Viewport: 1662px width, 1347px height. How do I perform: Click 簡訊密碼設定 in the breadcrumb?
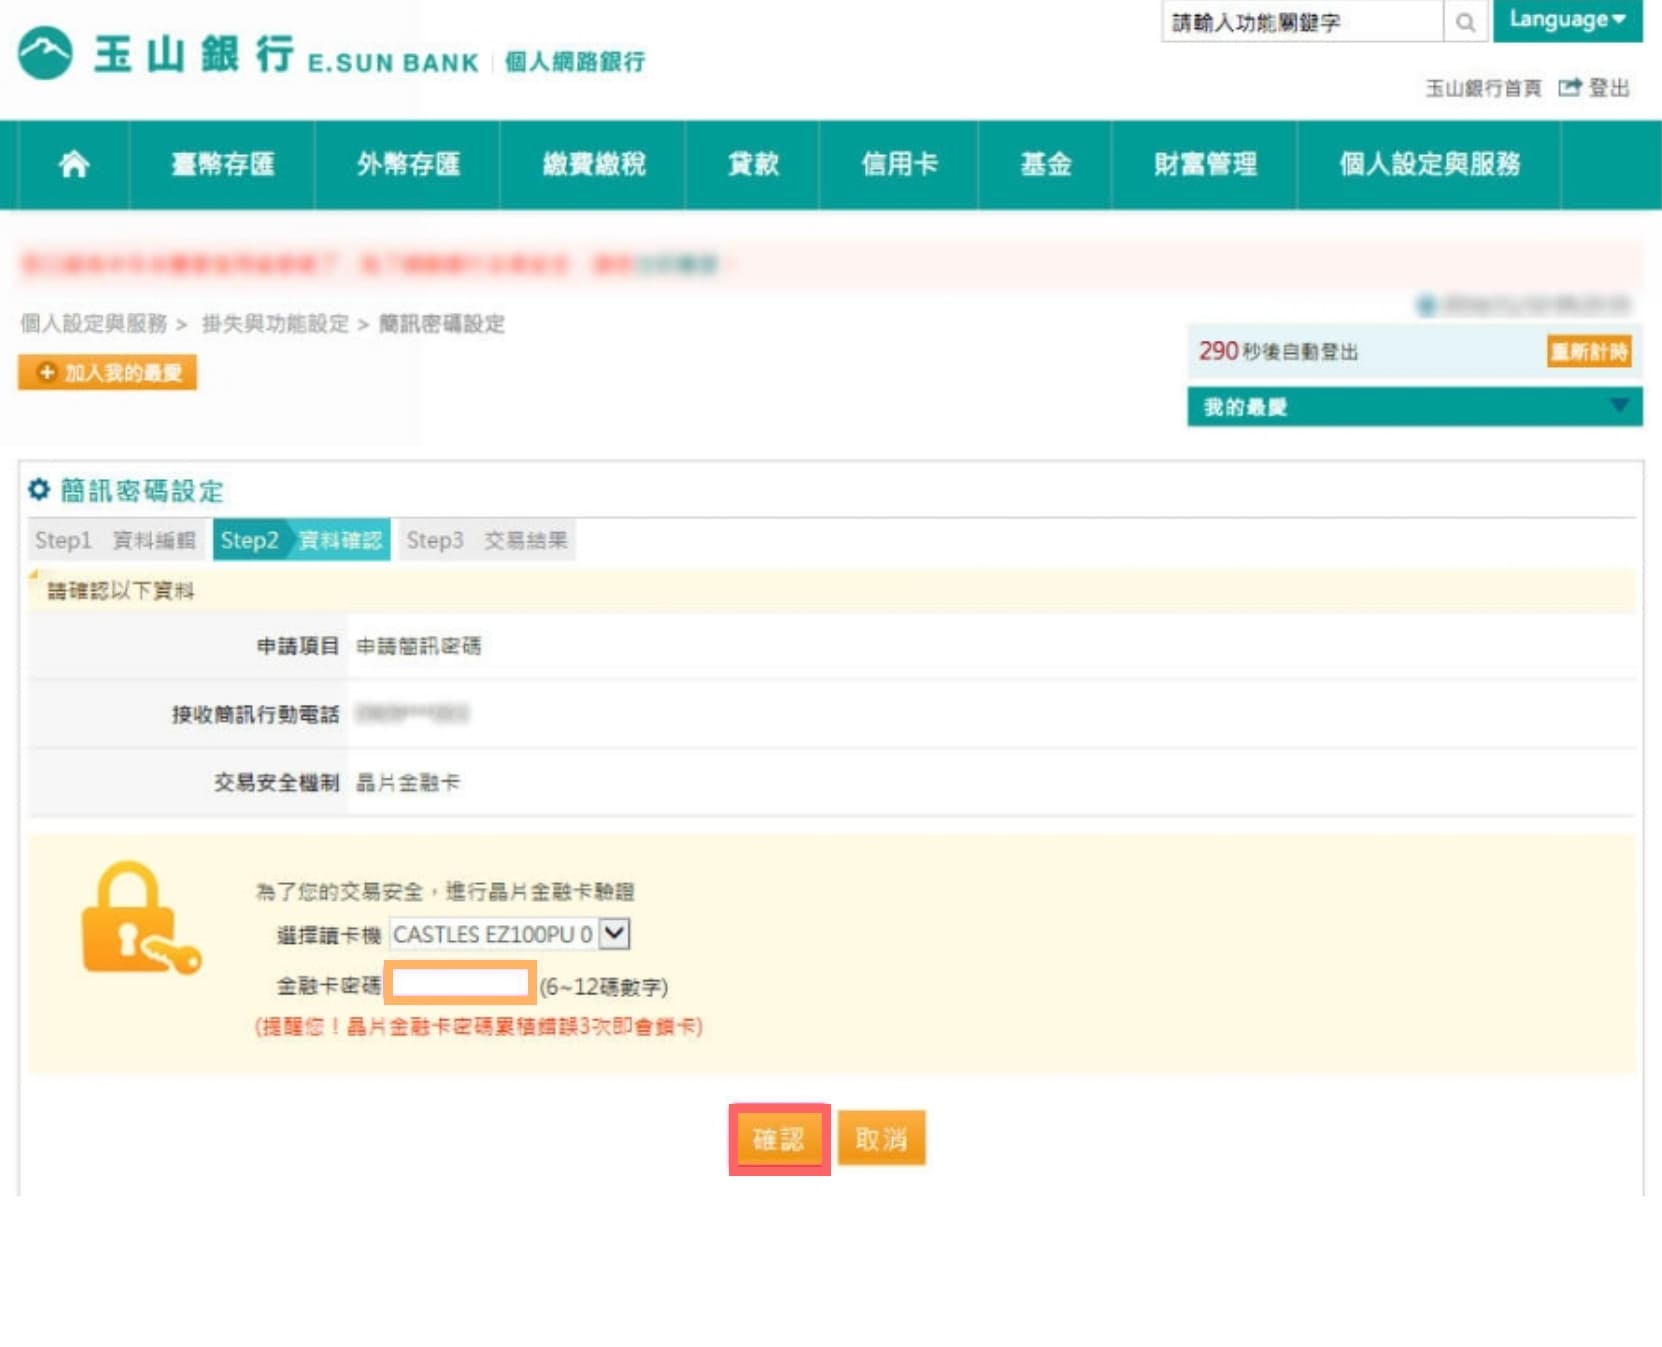point(441,324)
